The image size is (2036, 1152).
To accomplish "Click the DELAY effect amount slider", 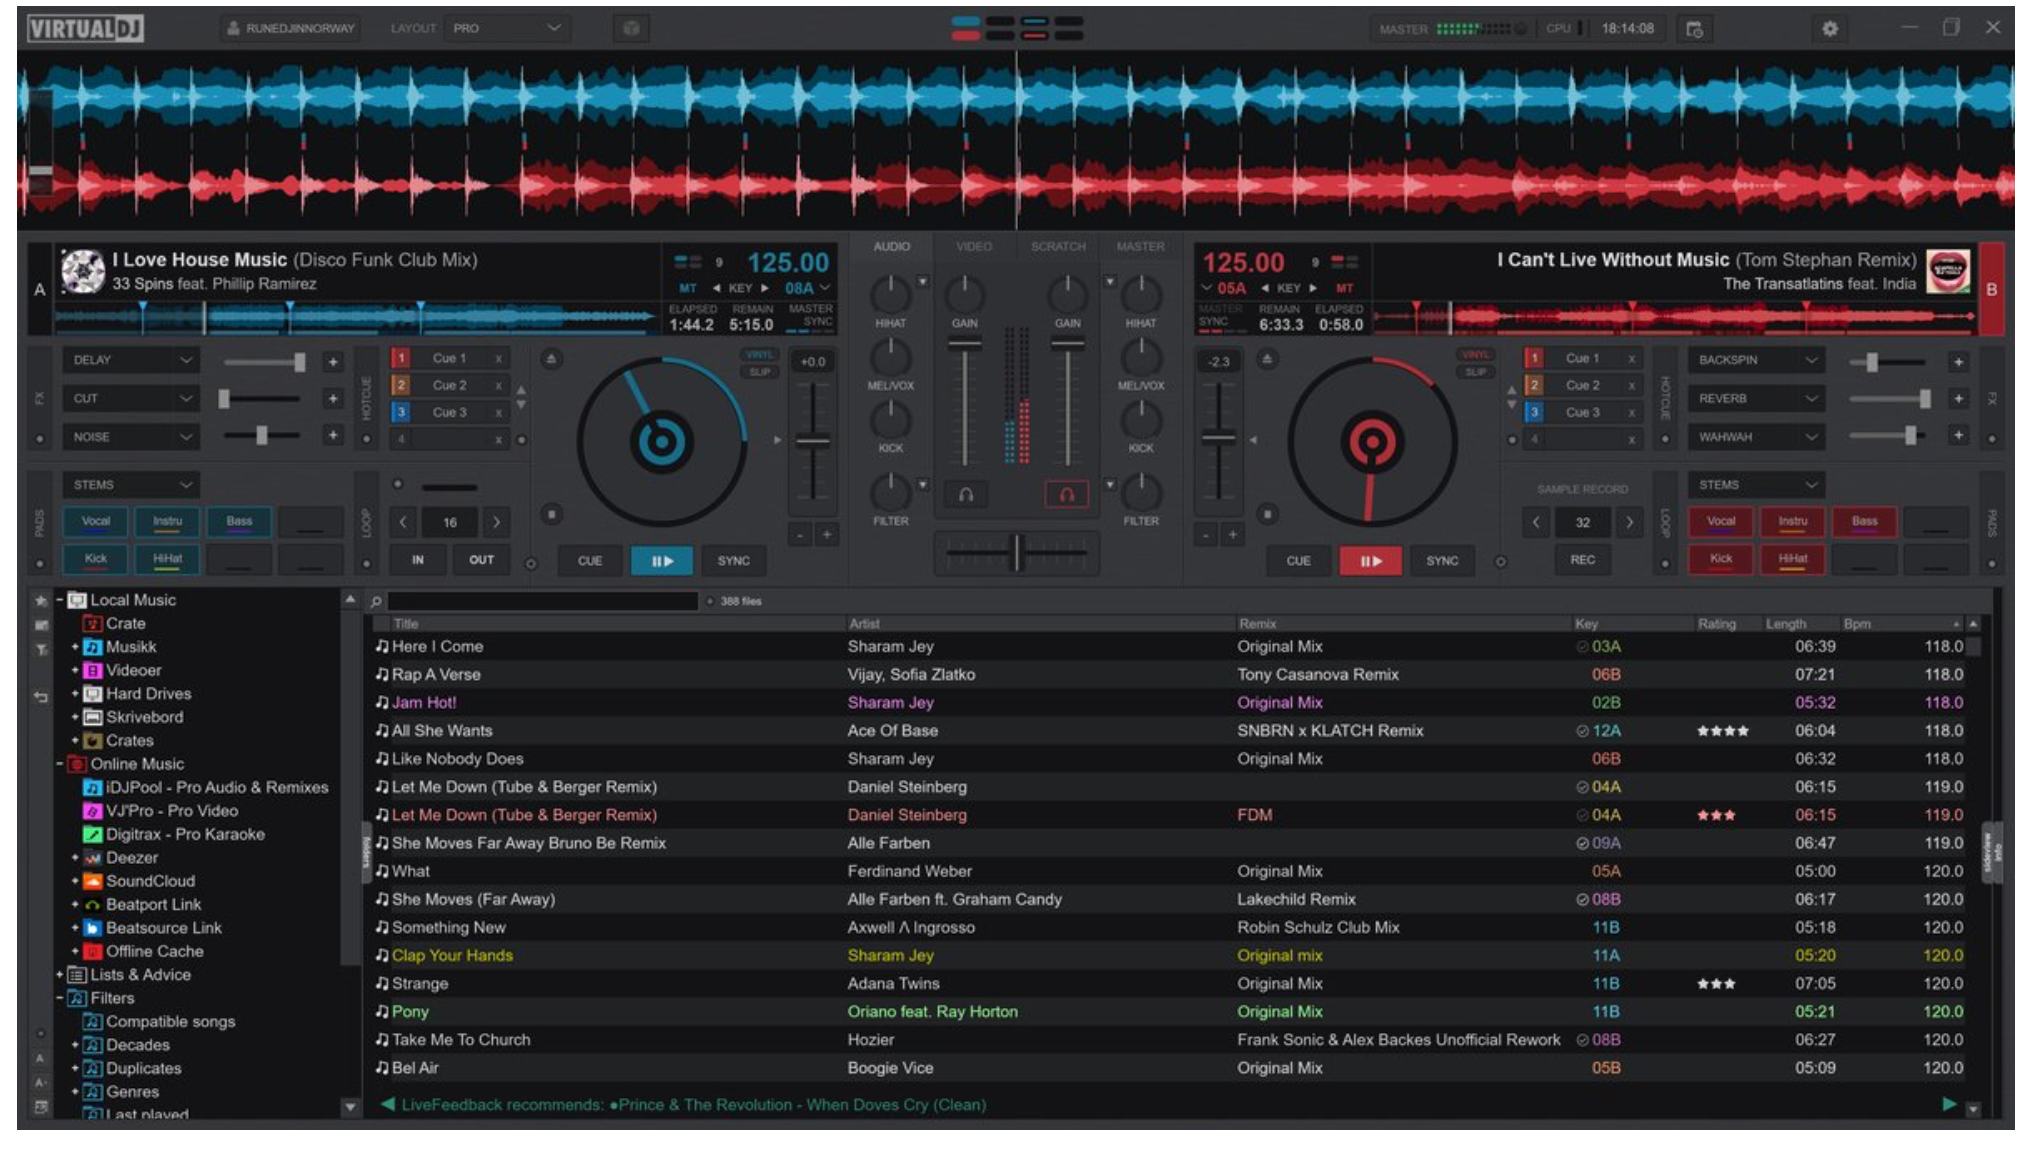I will (264, 361).
